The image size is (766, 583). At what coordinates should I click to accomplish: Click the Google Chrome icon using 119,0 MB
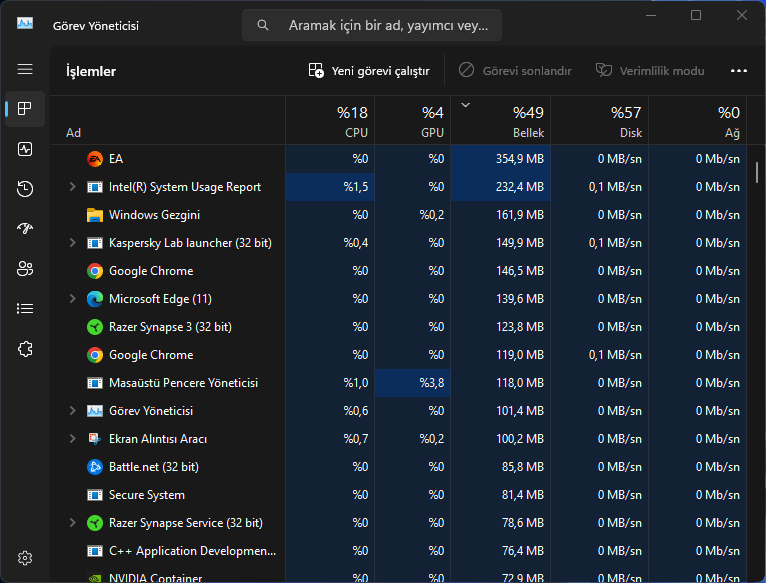tap(95, 355)
